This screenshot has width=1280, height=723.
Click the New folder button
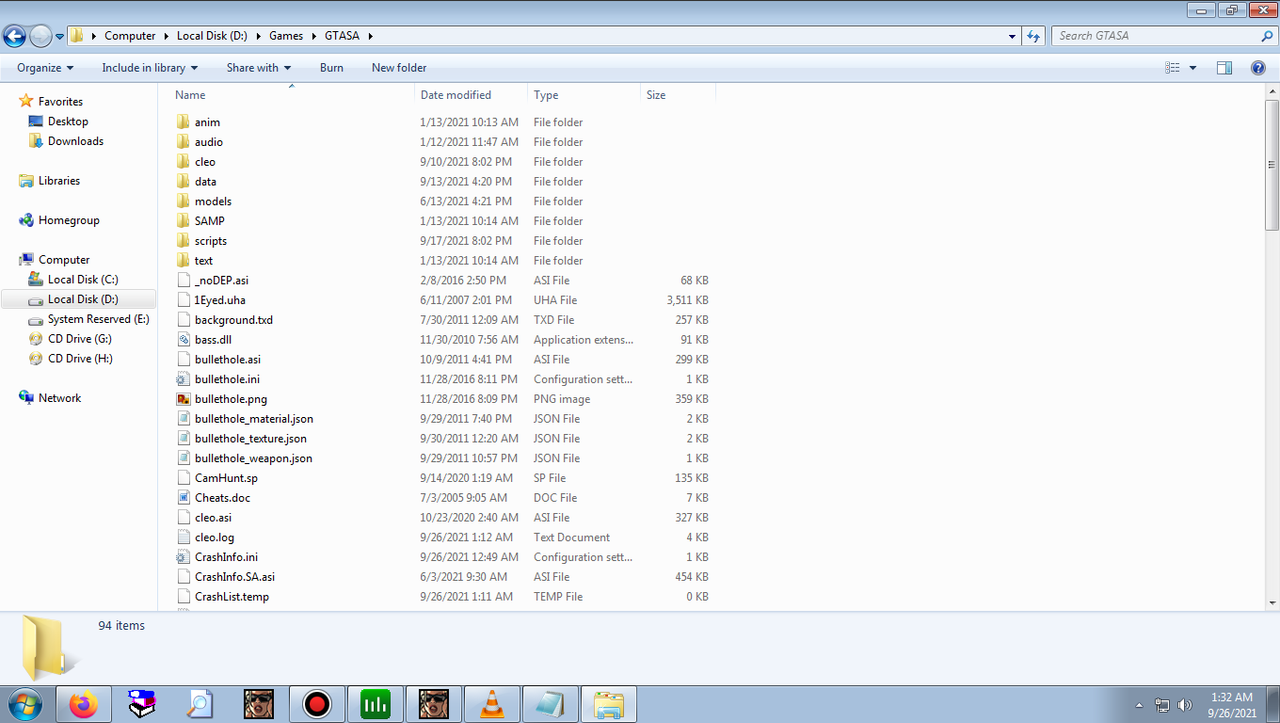coord(399,68)
